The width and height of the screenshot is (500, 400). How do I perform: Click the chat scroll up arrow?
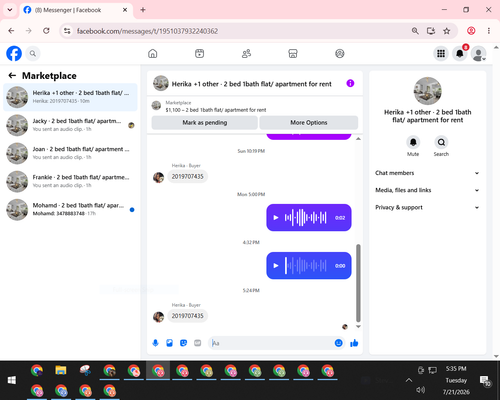[358, 139]
